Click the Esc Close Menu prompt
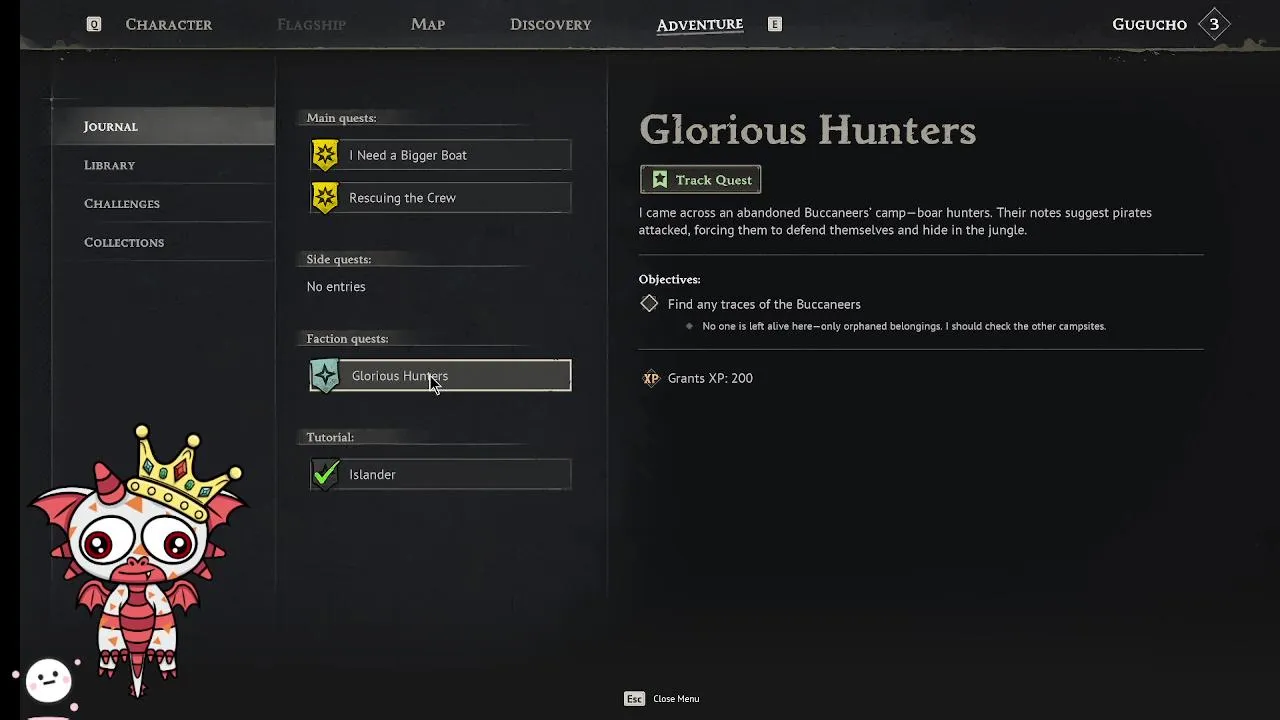This screenshot has height=720, width=1280. click(x=662, y=699)
